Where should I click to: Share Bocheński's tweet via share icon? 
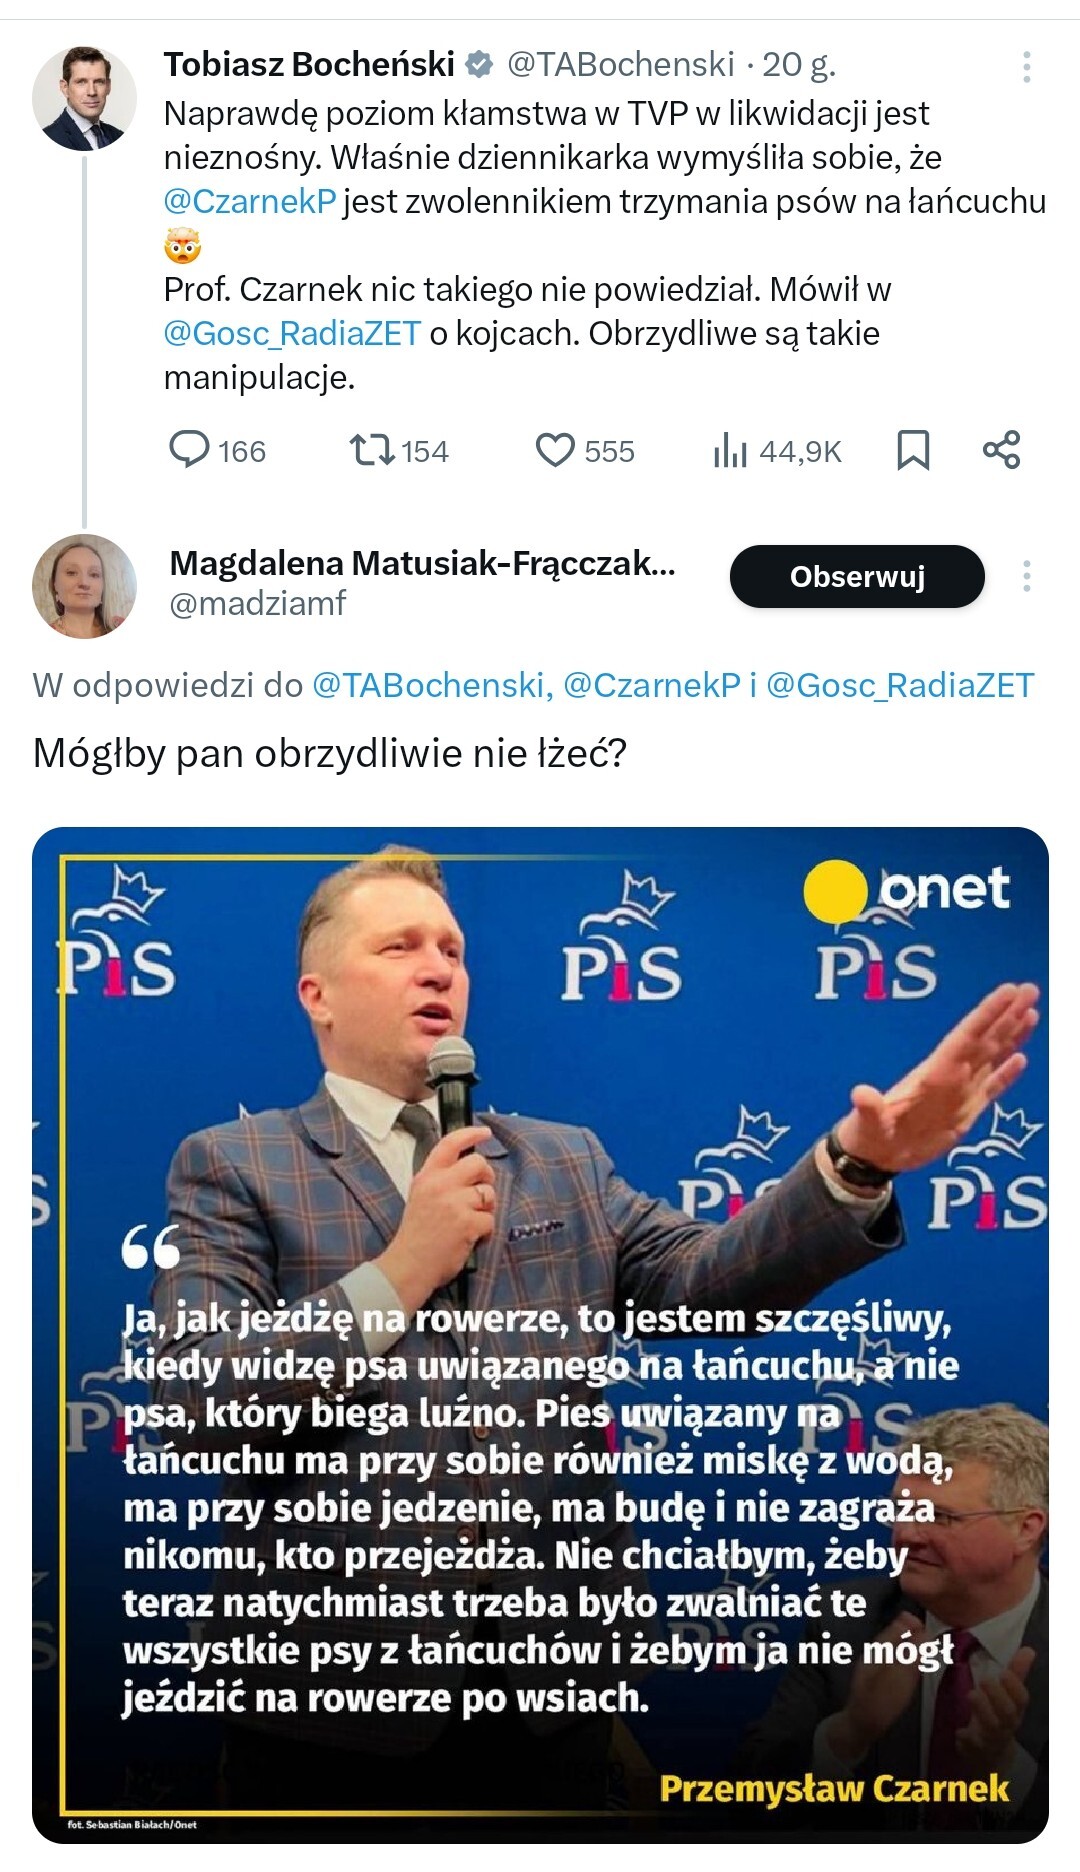click(1001, 450)
